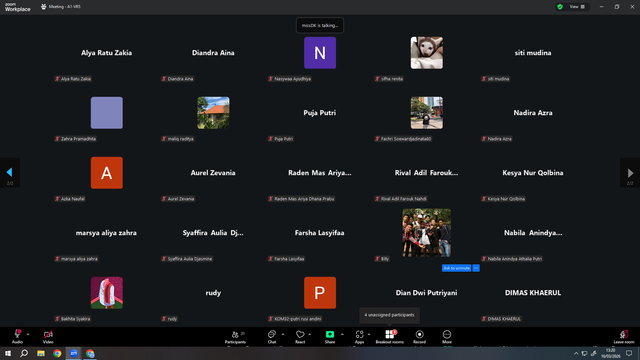Expand the caret beside Apps
This screenshot has width=640, height=360.
coord(369,334)
